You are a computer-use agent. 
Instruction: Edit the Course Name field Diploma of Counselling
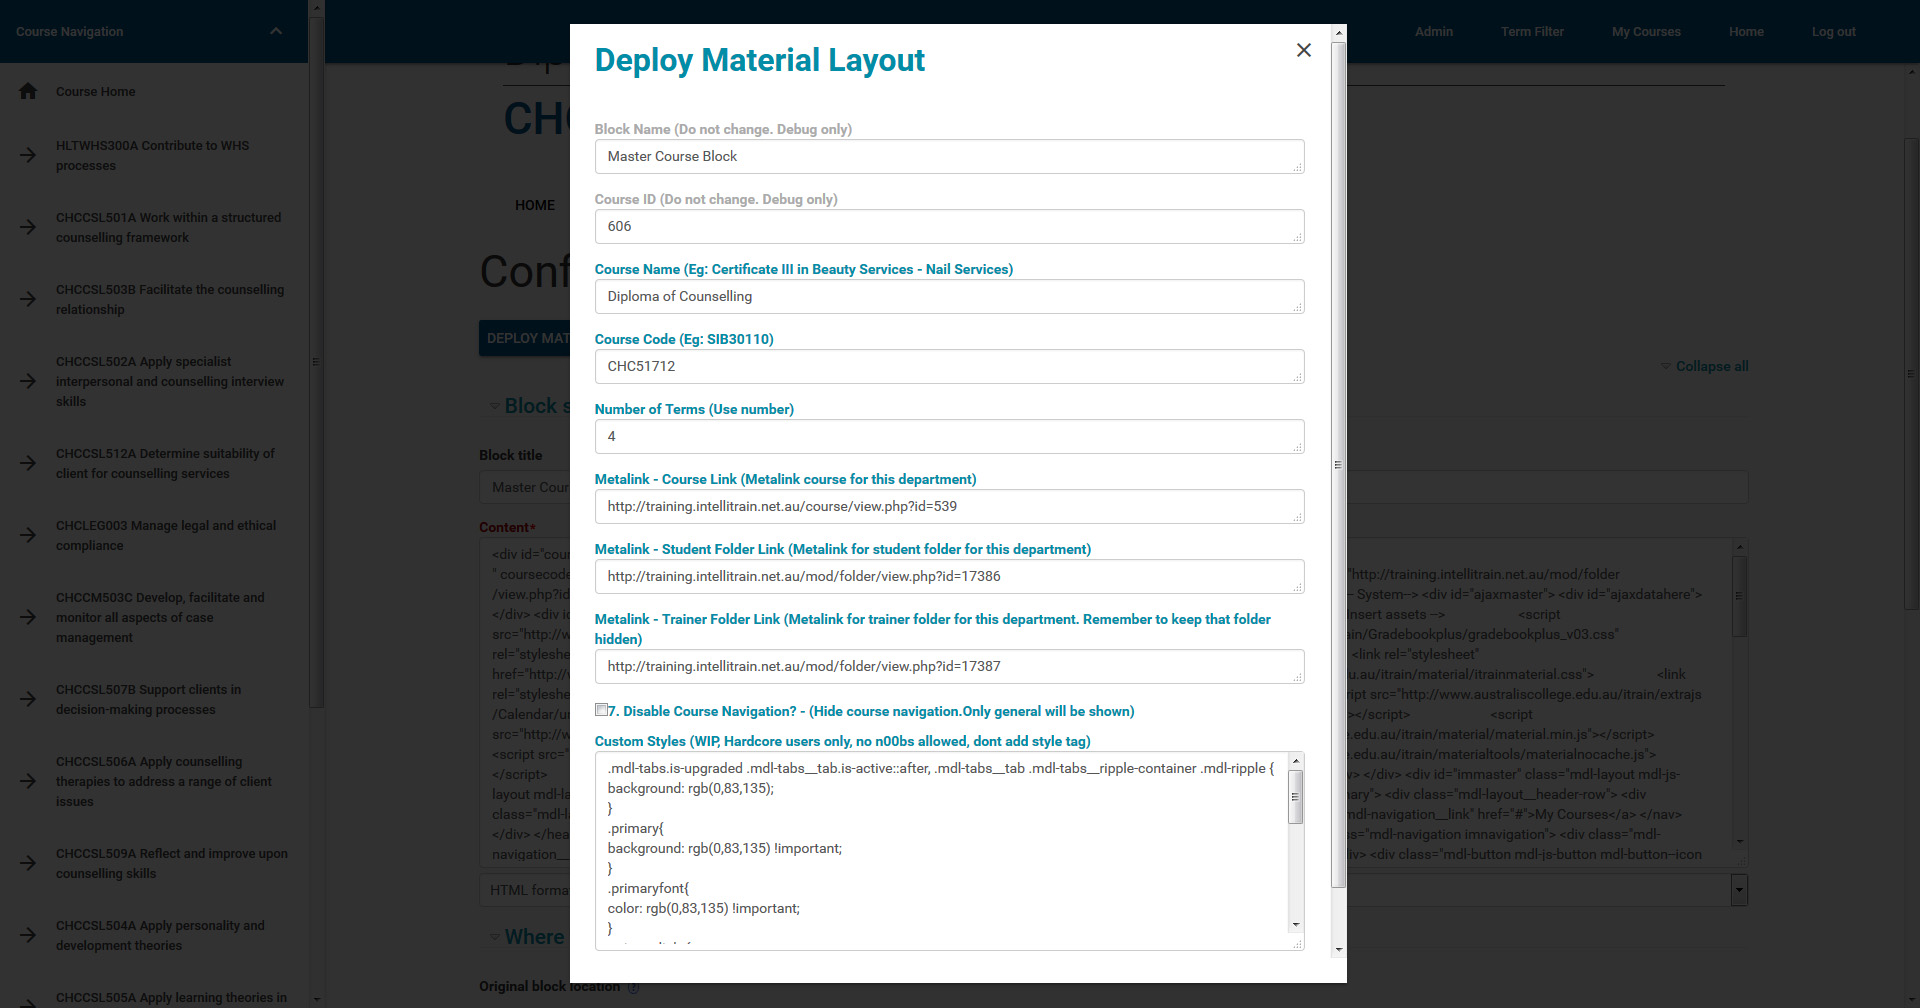point(949,296)
